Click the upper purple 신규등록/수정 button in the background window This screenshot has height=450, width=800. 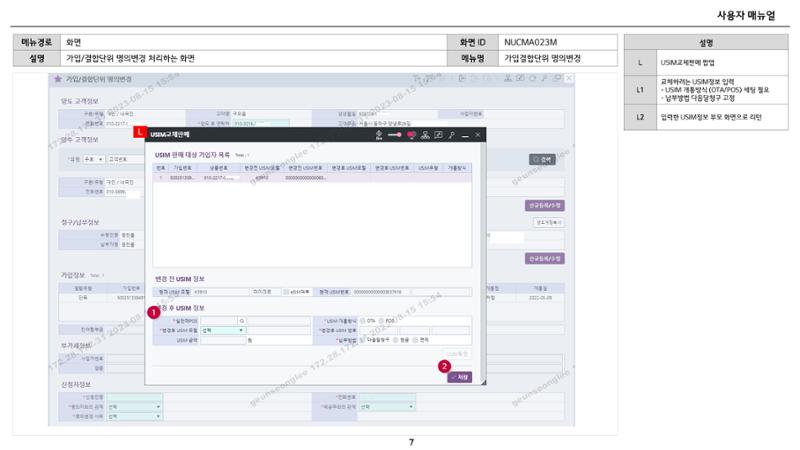pos(544,206)
